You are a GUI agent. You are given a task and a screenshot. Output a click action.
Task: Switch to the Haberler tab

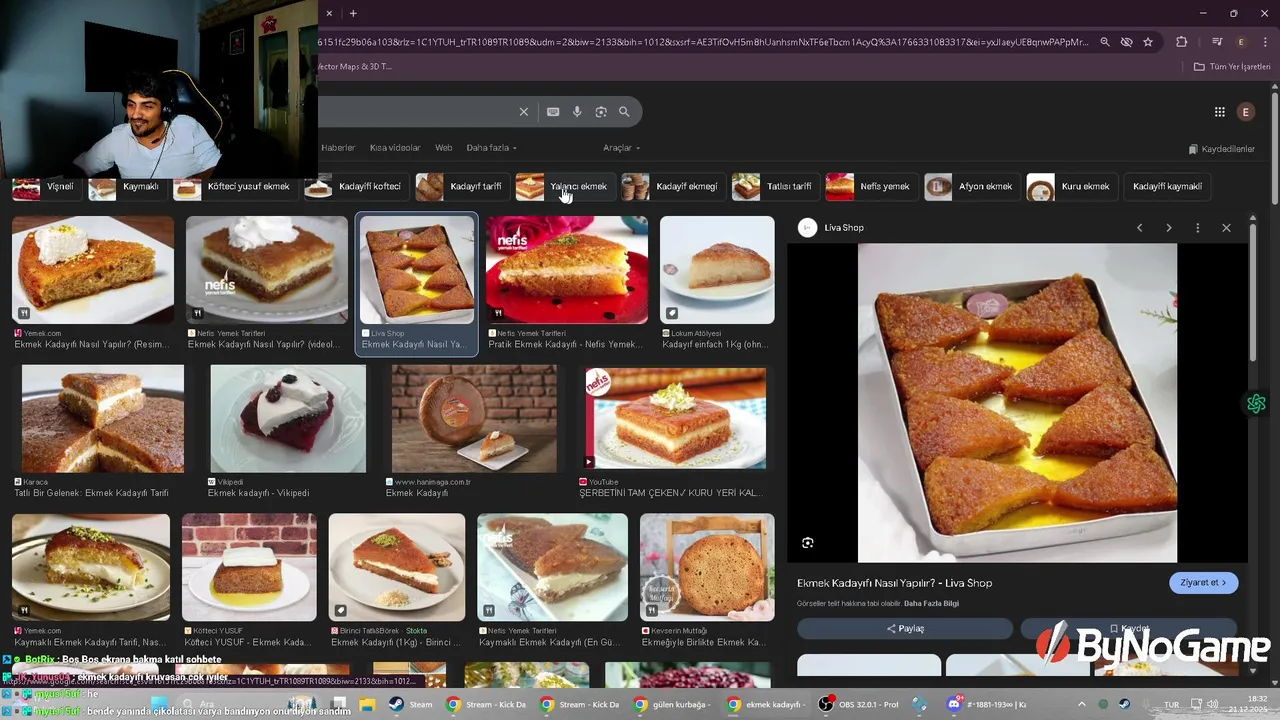338,148
